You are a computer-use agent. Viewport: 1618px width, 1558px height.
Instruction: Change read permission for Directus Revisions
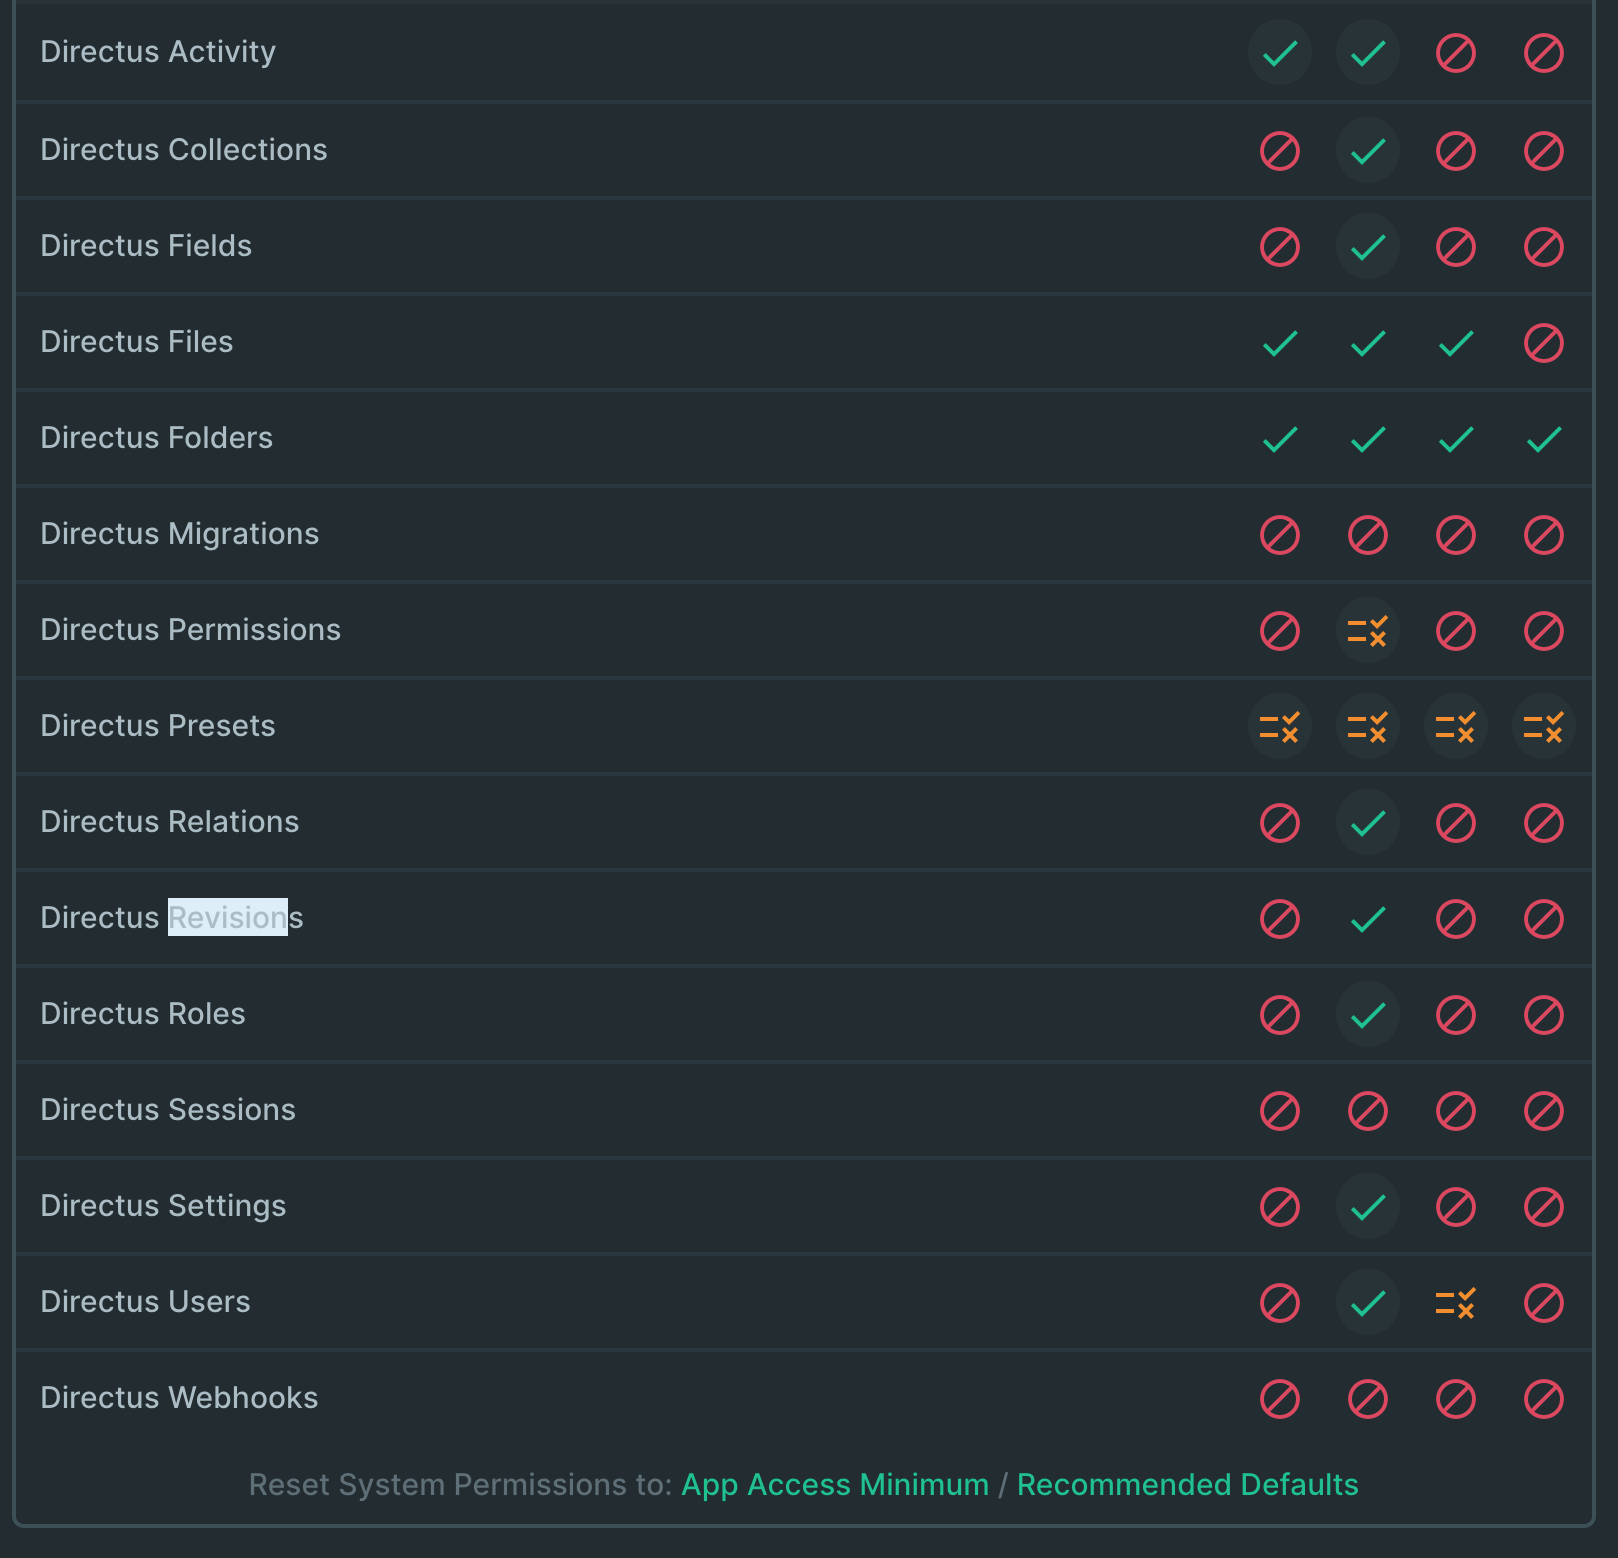coord(1368,918)
